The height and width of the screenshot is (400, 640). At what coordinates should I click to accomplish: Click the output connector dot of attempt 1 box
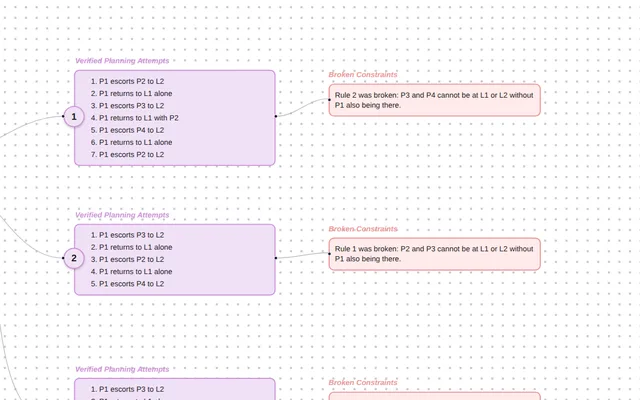click(276, 116)
